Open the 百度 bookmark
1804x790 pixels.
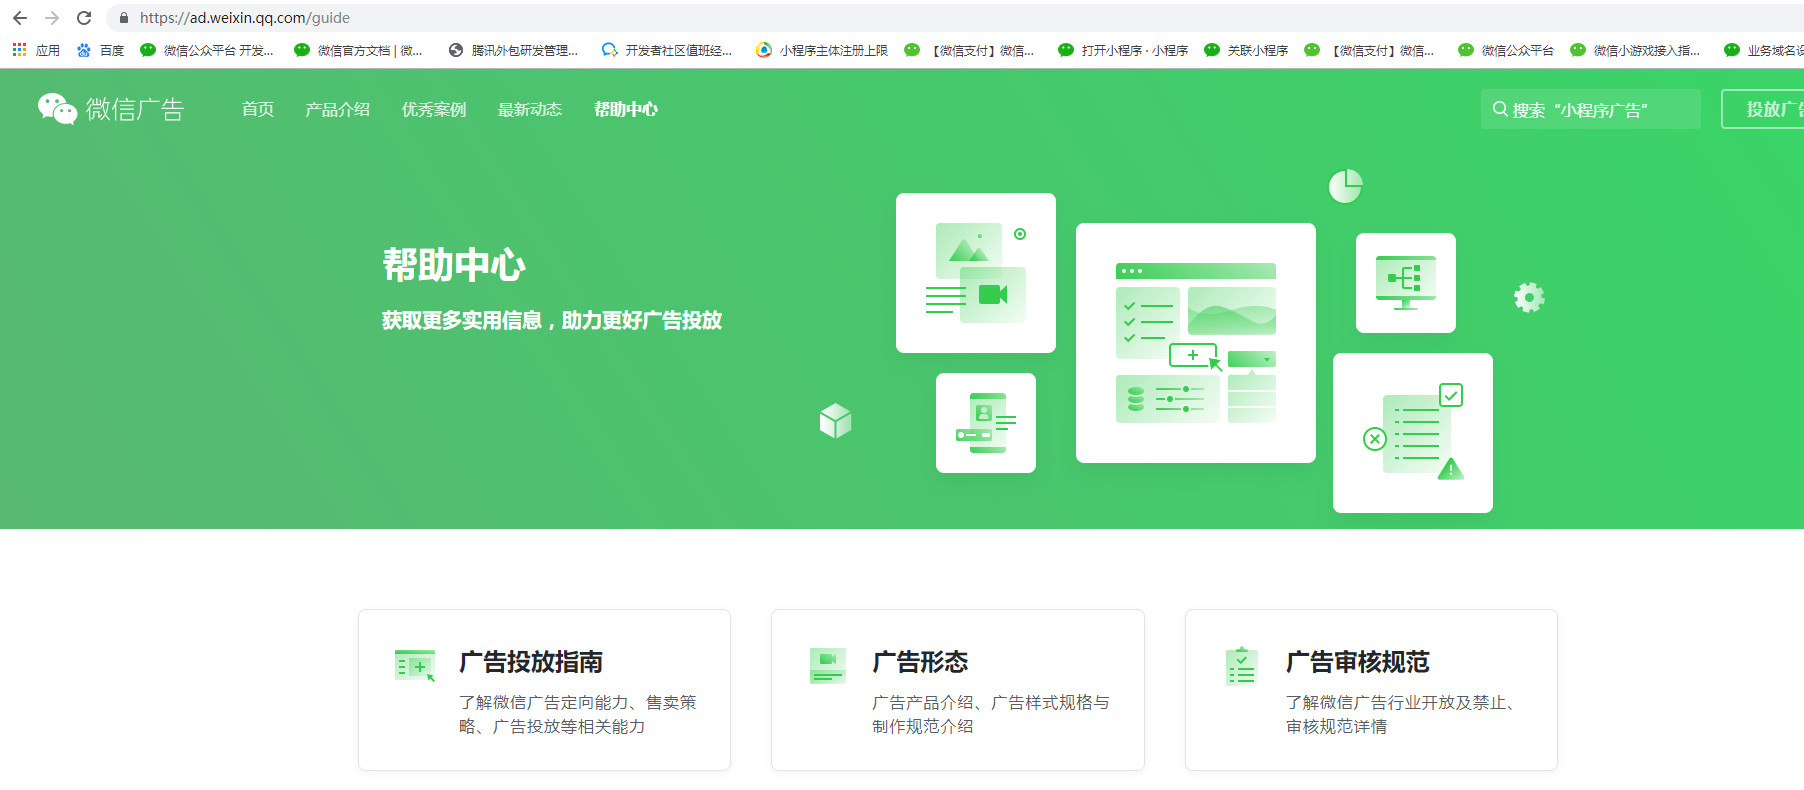click(x=100, y=50)
